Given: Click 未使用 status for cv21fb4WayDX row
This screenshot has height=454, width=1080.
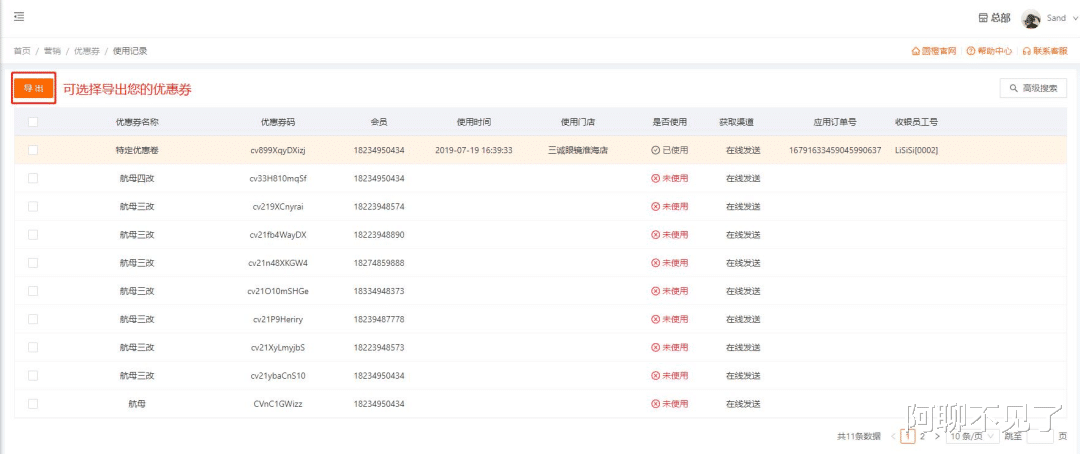Looking at the screenshot, I should (x=669, y=235).
